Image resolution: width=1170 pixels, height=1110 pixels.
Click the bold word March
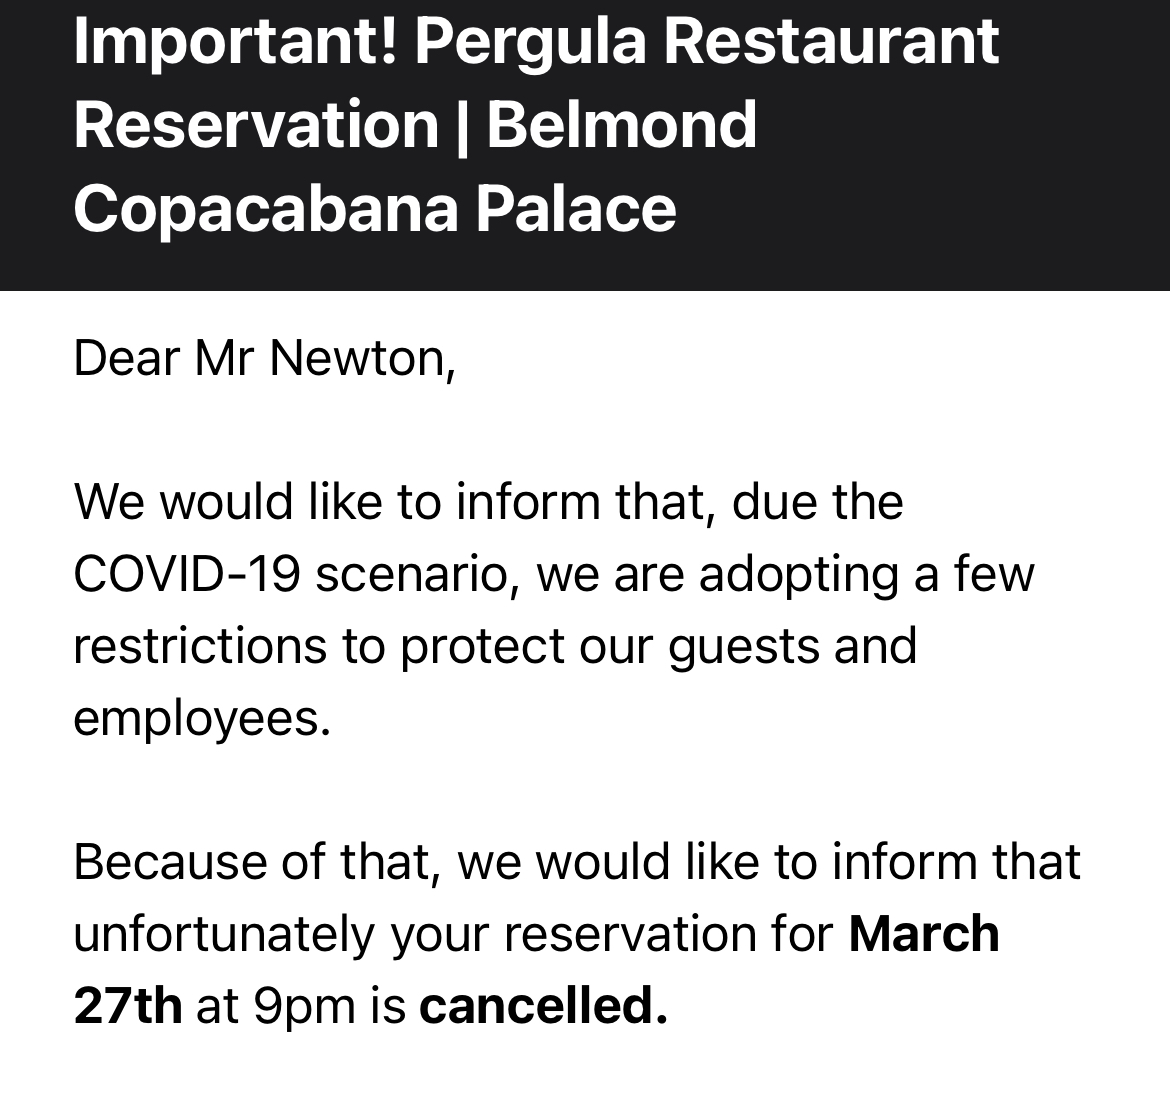(924, 934)
